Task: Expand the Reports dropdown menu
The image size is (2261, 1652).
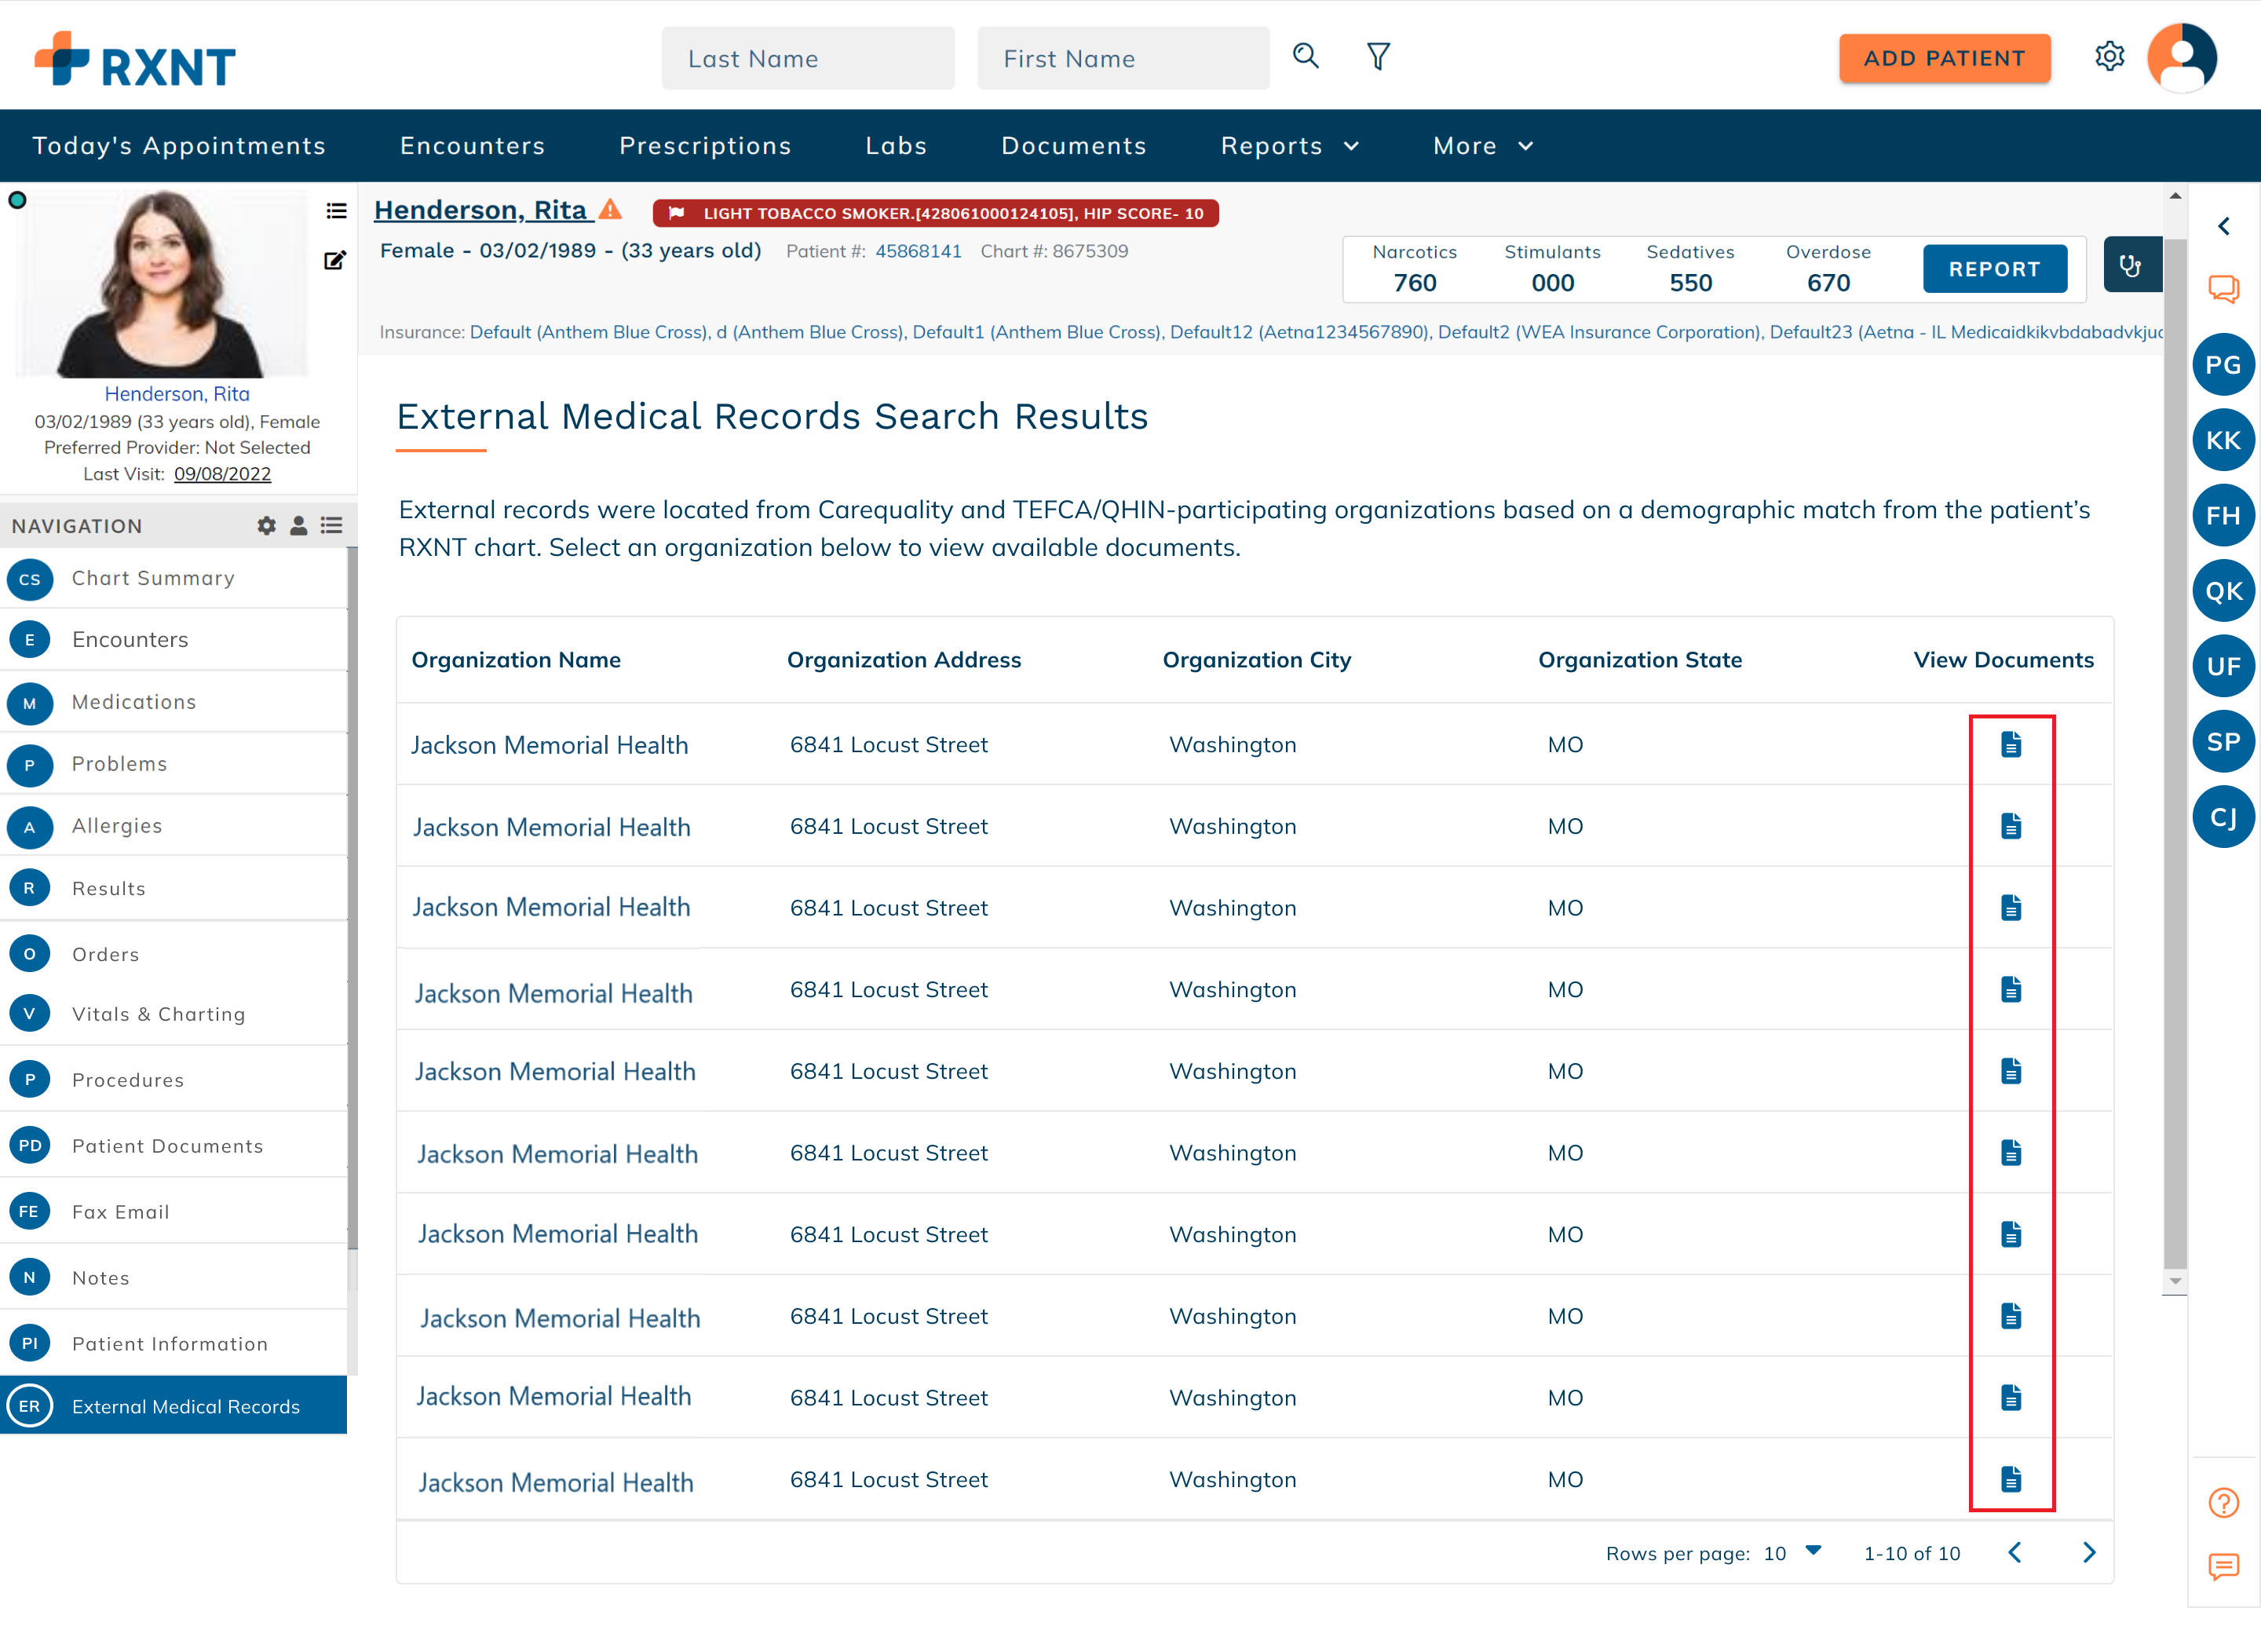Action: [x=1290, y=146]
